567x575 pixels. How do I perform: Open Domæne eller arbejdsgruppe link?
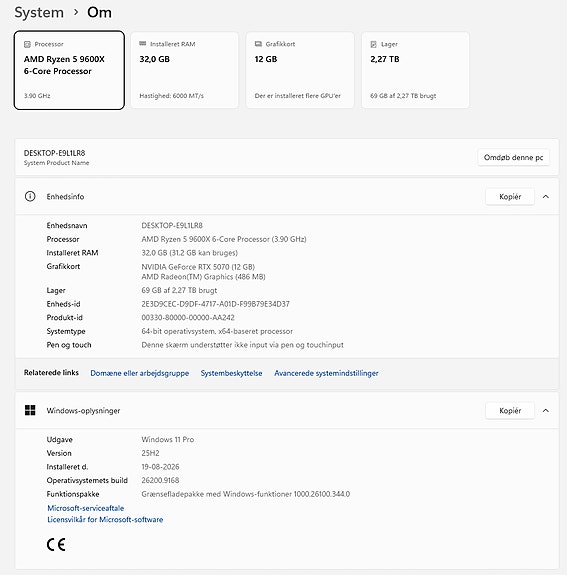click(140, 373)
